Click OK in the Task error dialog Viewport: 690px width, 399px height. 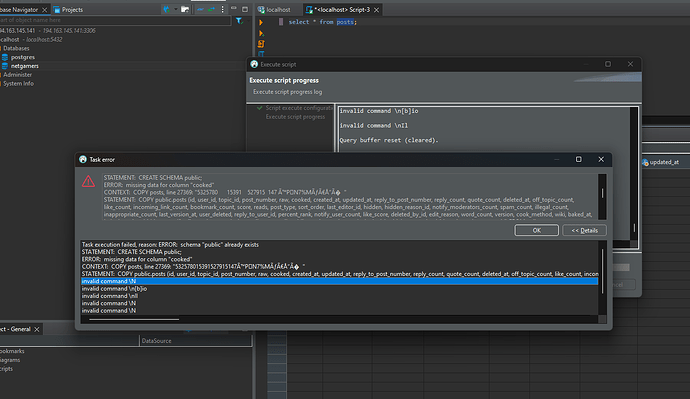tap(536, 230)
